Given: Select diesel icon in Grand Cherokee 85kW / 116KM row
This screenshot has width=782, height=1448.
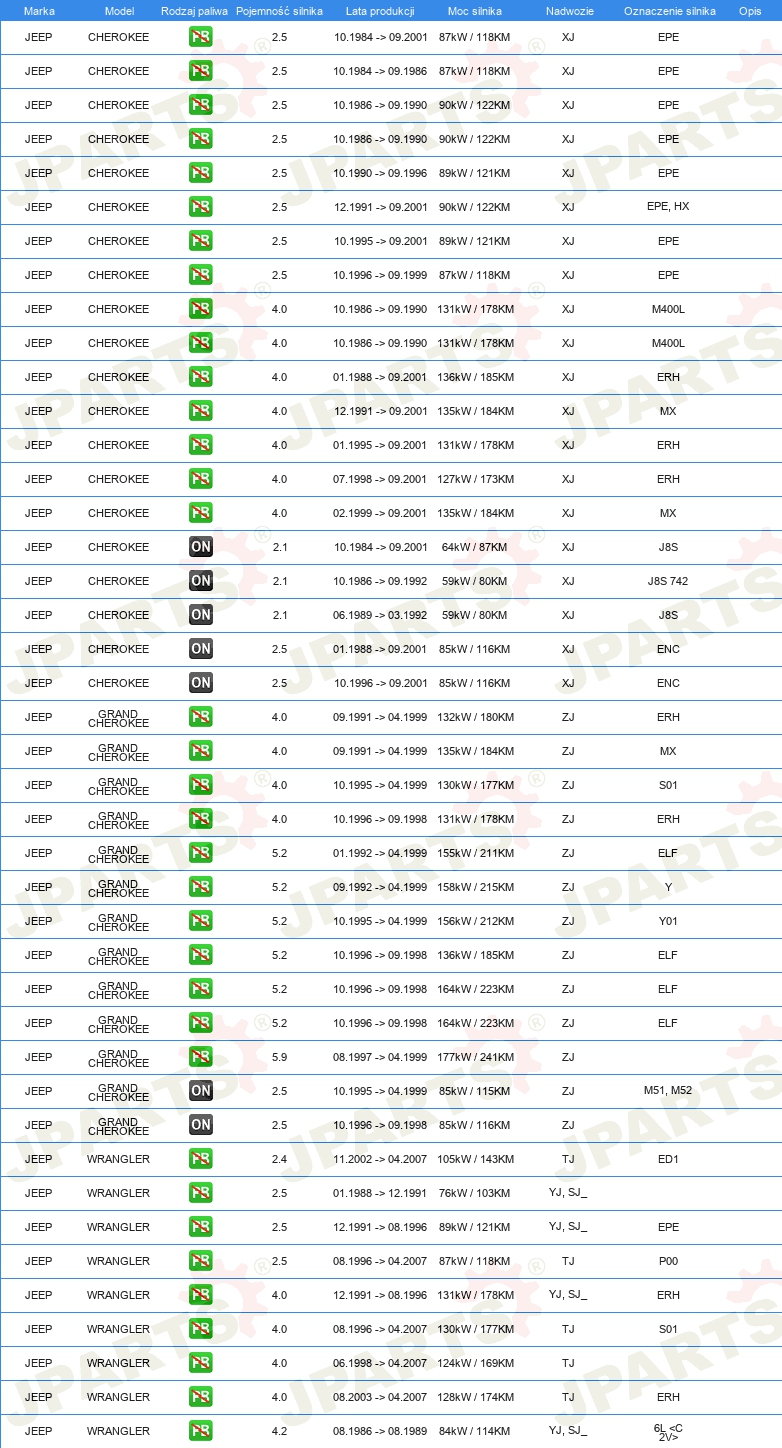Looking at the screenshot, I should pos(201,1125).
